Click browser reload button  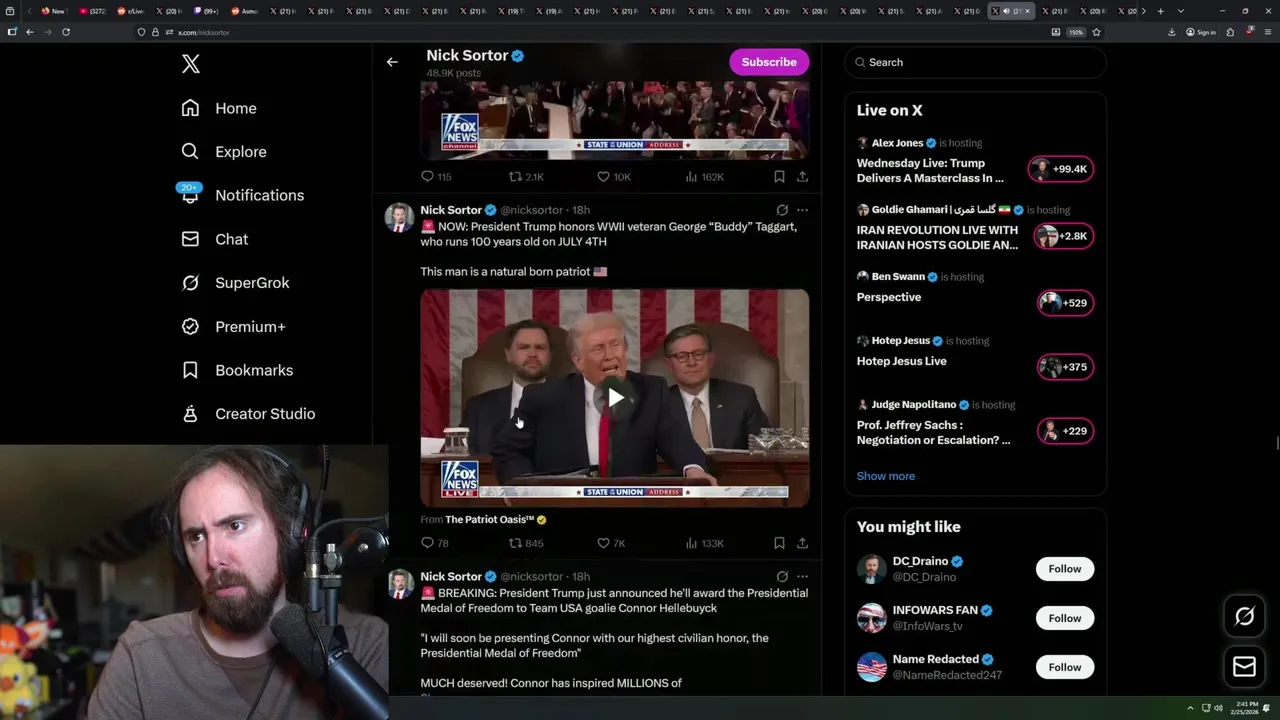[66, 32]
